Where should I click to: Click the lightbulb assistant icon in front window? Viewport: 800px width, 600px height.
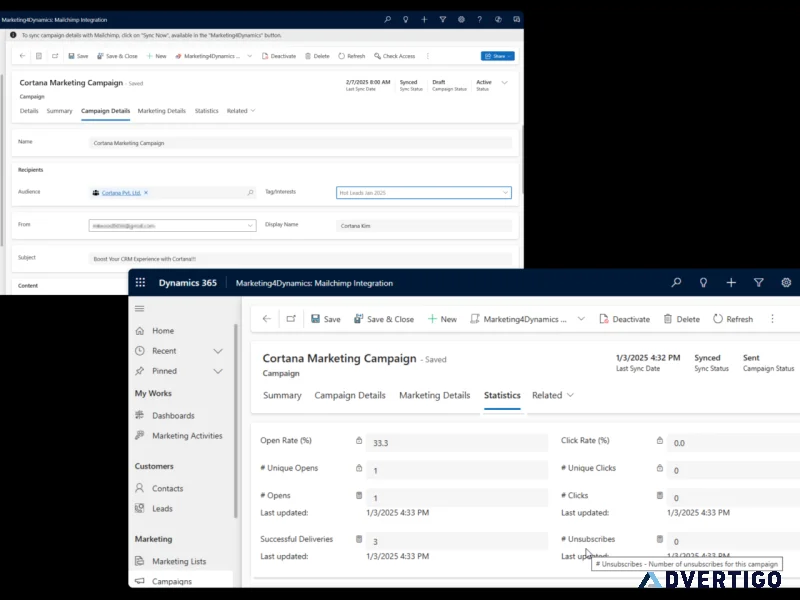tap(703, 282)
